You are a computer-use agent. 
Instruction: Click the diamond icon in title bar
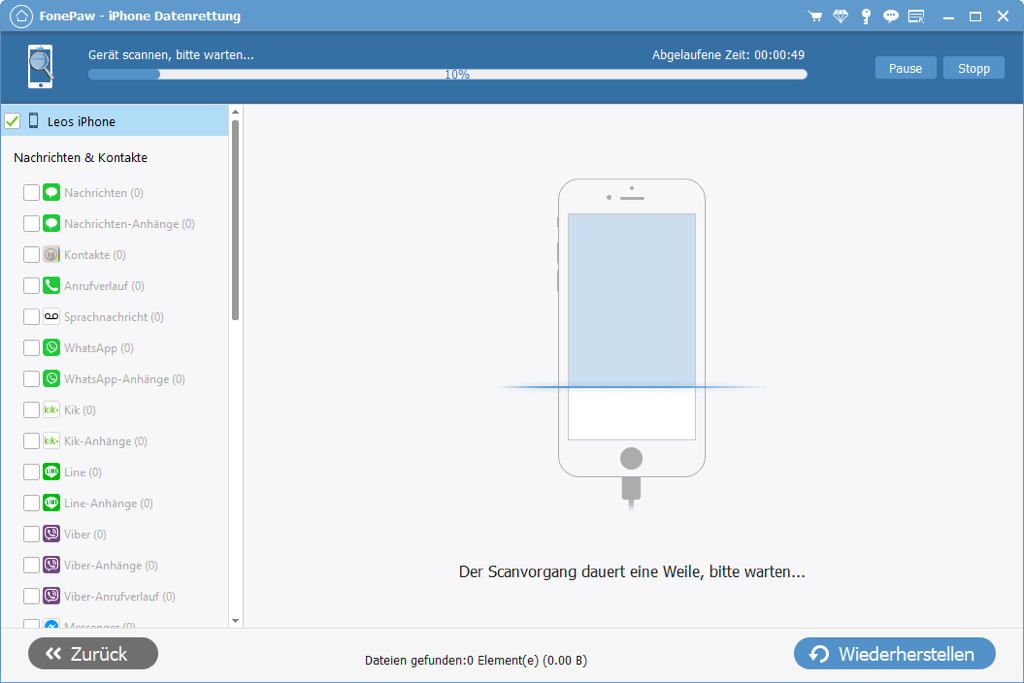coord(840,16)
